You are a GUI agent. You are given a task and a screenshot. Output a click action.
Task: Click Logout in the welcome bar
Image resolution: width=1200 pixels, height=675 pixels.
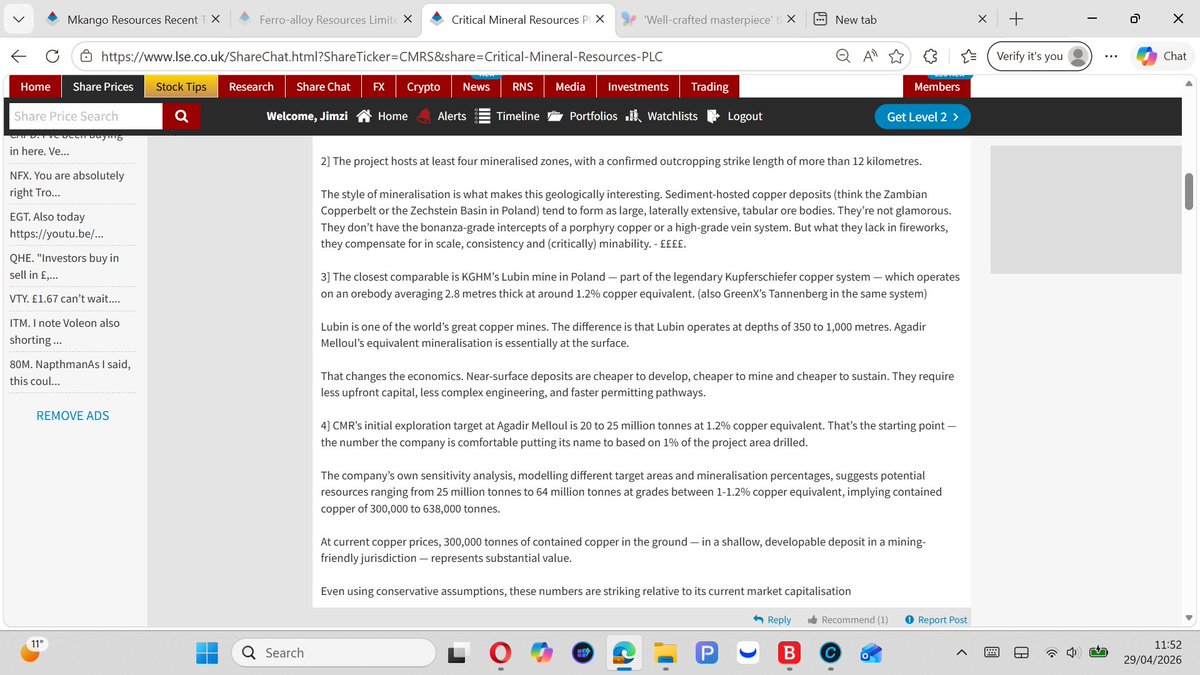pos(734,116)
